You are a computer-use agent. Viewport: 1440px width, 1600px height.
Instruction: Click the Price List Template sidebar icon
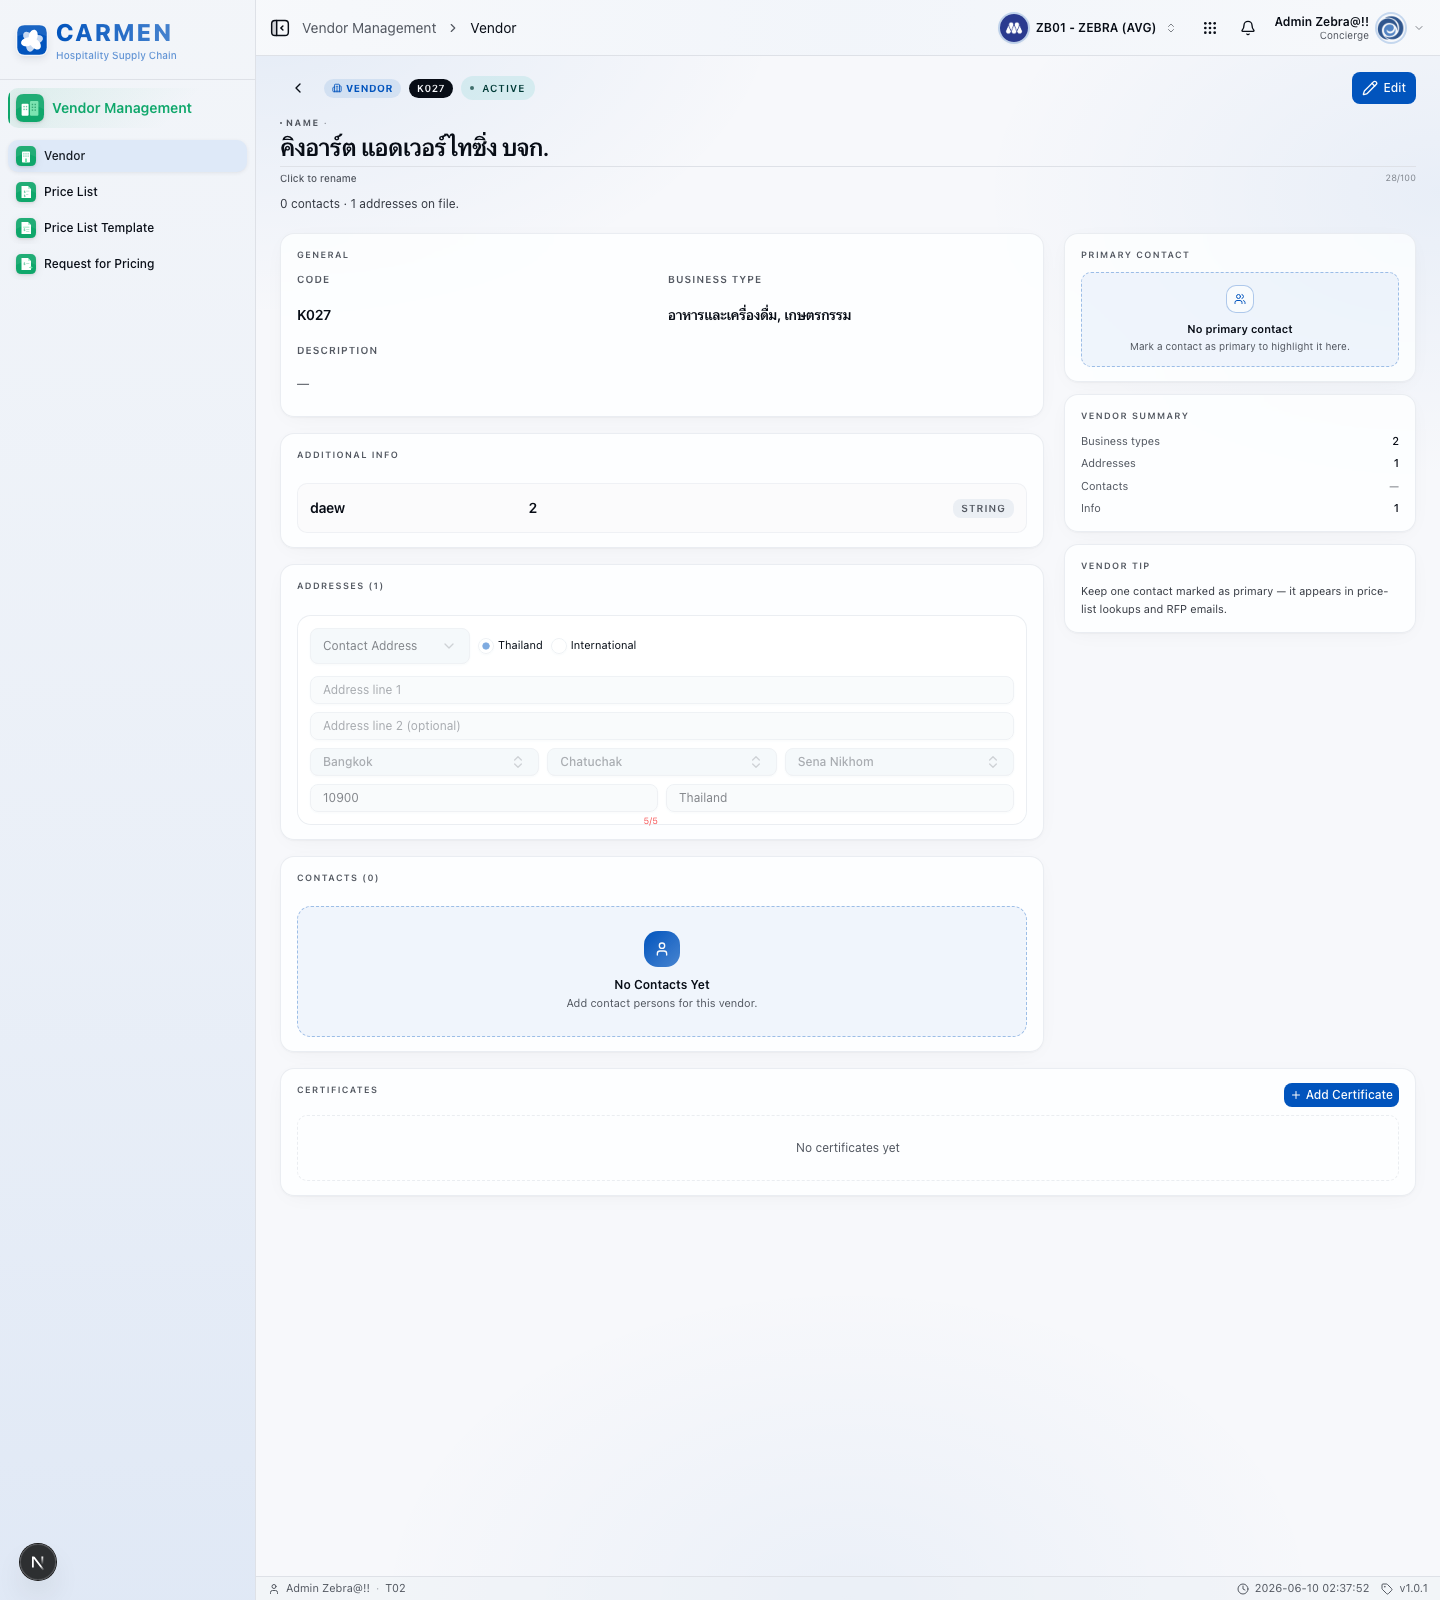pyautogui.click(x=26, y=228)
